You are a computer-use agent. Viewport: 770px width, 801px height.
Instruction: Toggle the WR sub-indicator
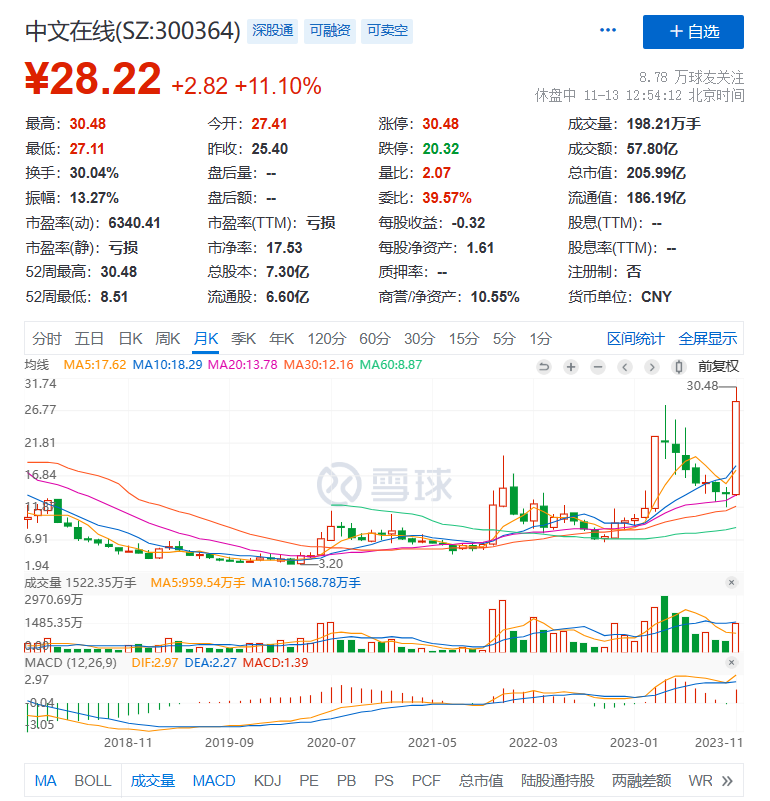[x=700, y=781]
